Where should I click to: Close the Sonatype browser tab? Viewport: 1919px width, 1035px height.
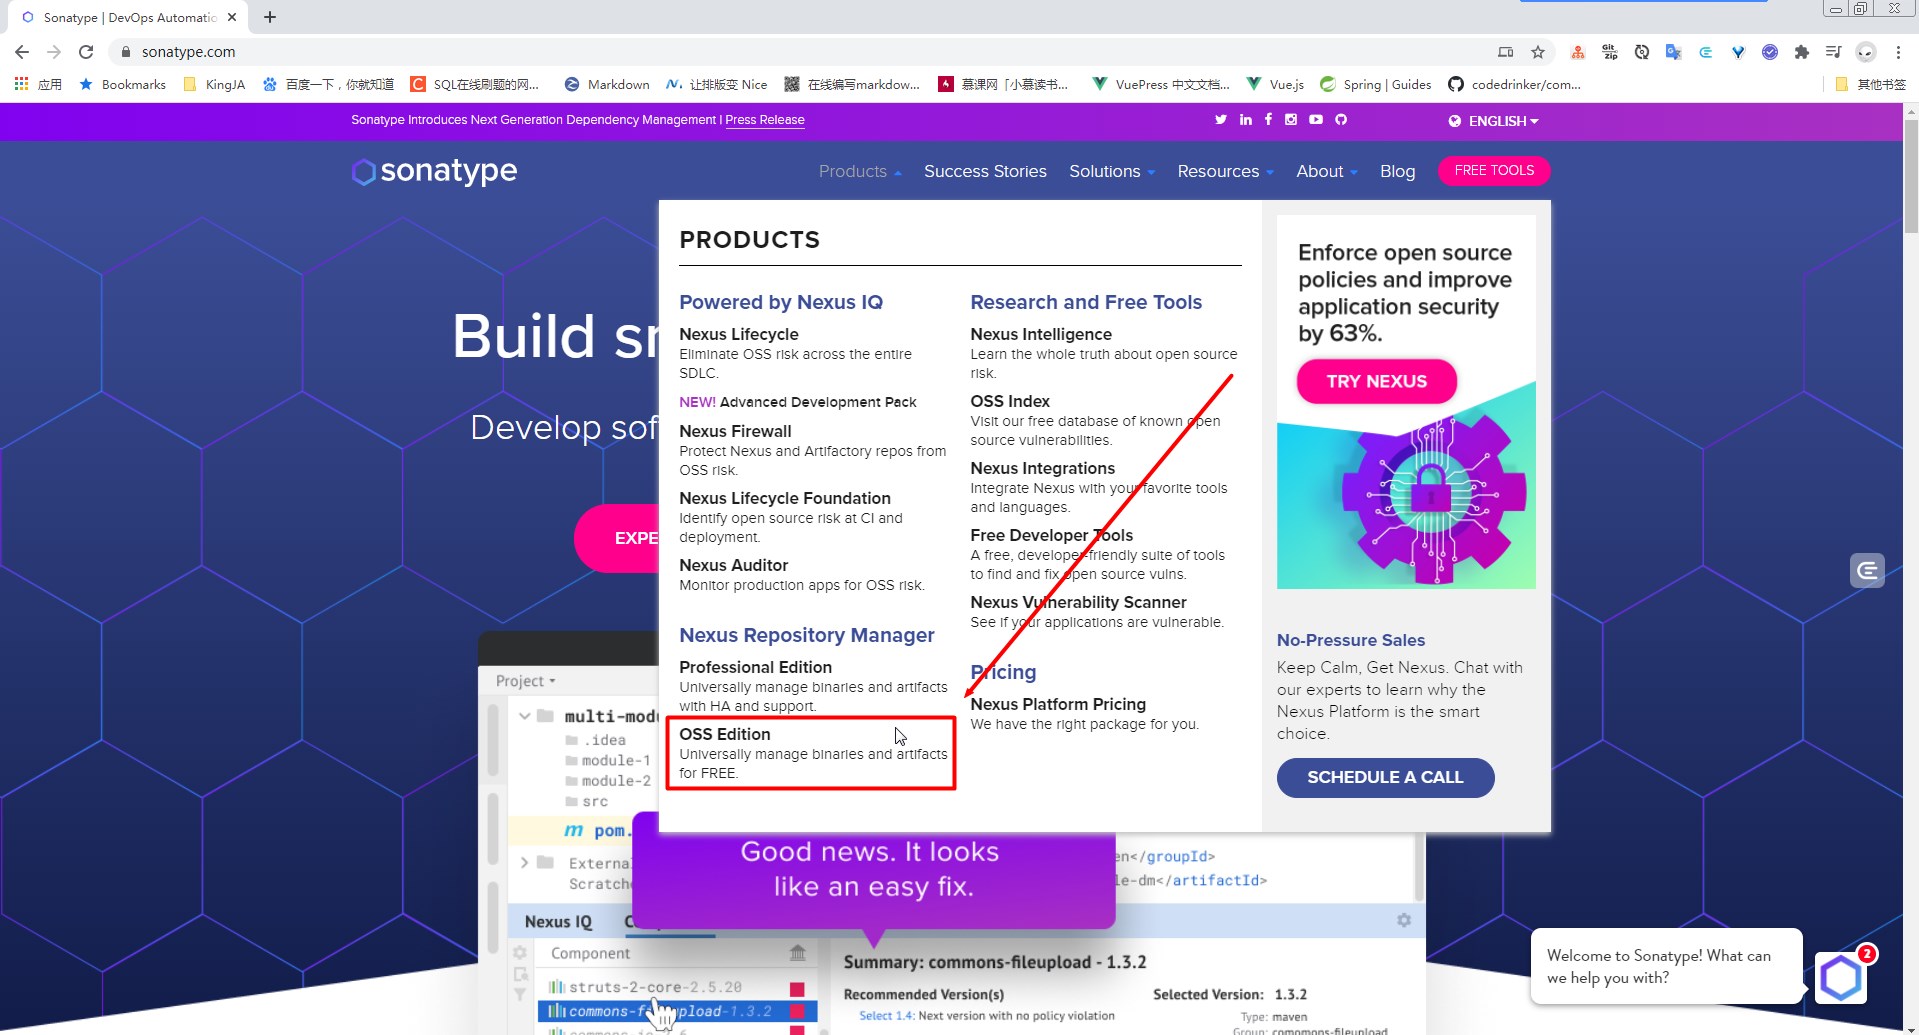tap(232, 17)
